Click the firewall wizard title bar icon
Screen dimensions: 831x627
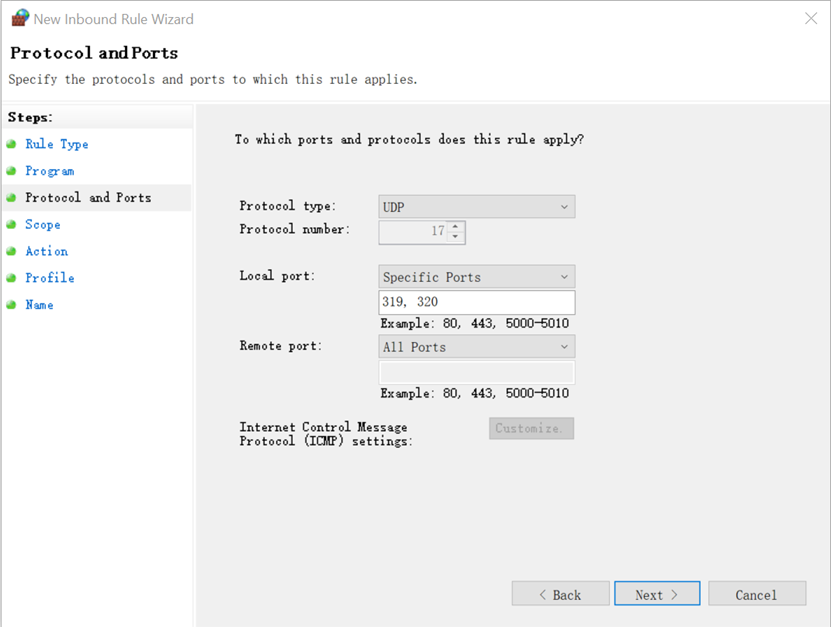[x=20, y=18]
